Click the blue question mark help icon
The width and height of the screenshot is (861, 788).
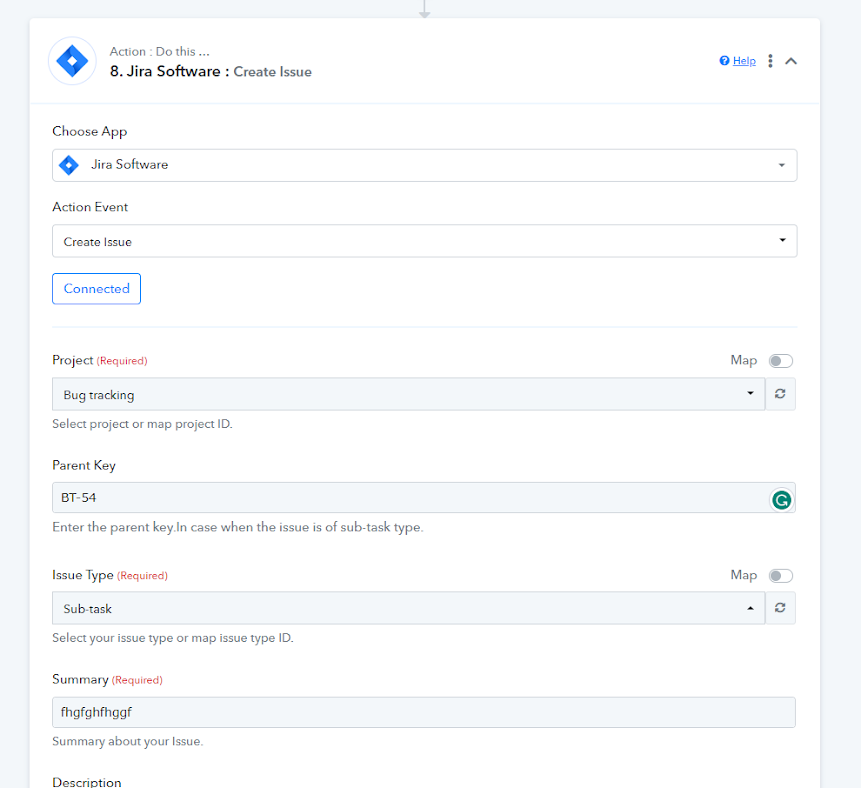(x=724, y=61)
